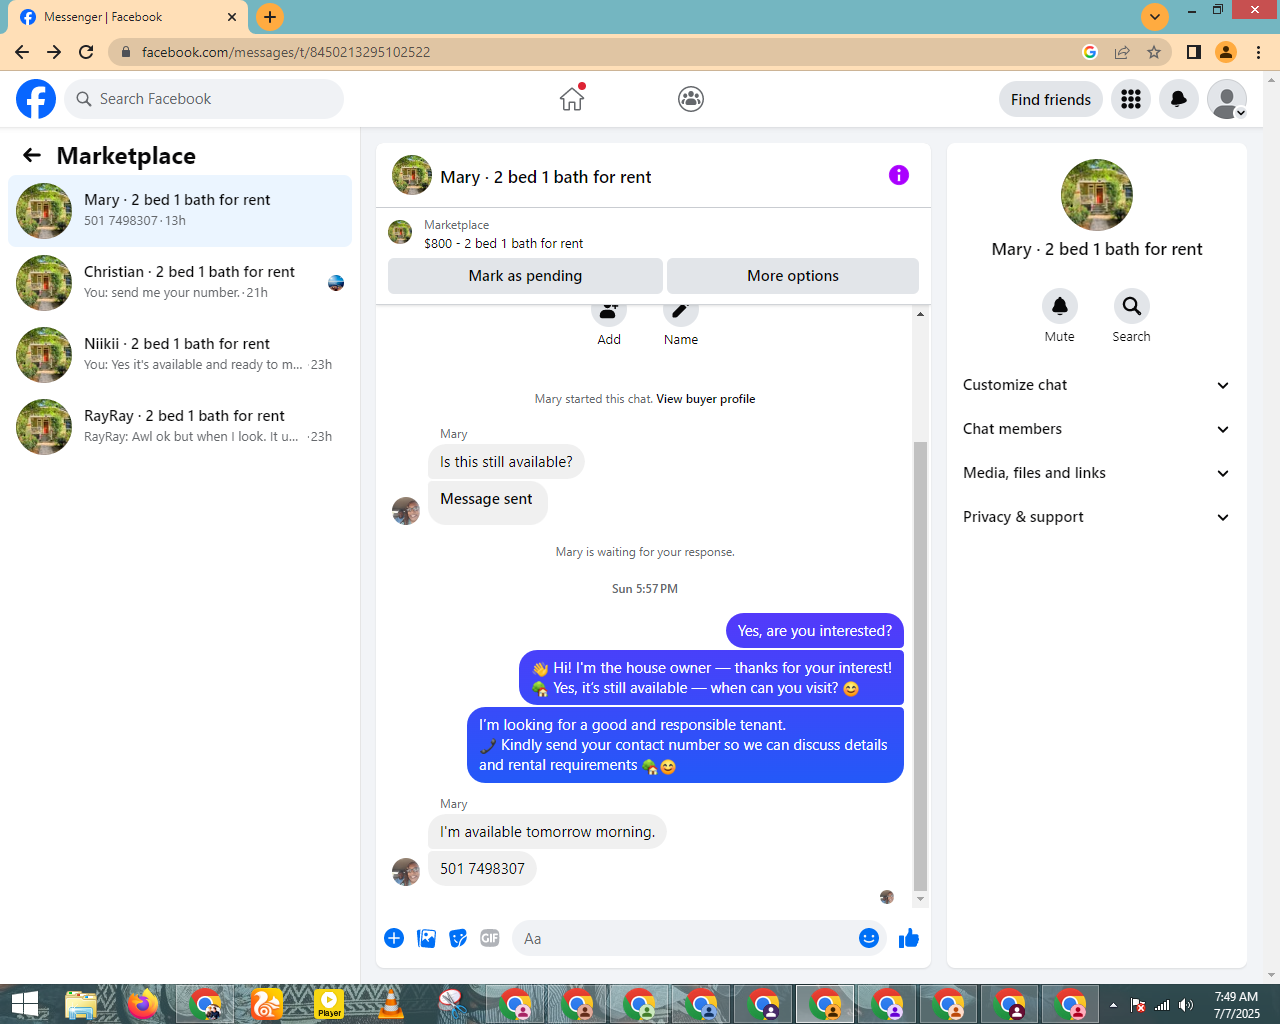The image size is (1280, 1024).
Task: Open Chrome tab search dropdown
Action: point(1155,17)
